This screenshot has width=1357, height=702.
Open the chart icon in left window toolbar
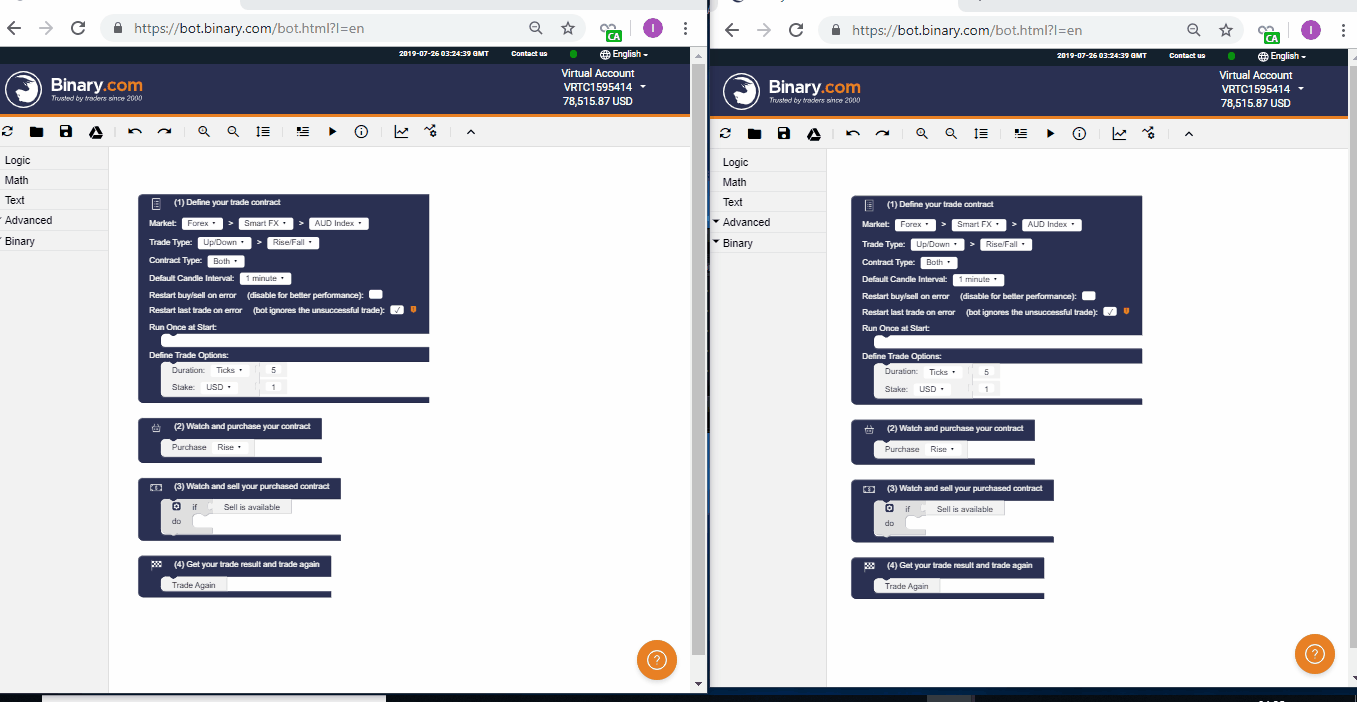(401, 132)
